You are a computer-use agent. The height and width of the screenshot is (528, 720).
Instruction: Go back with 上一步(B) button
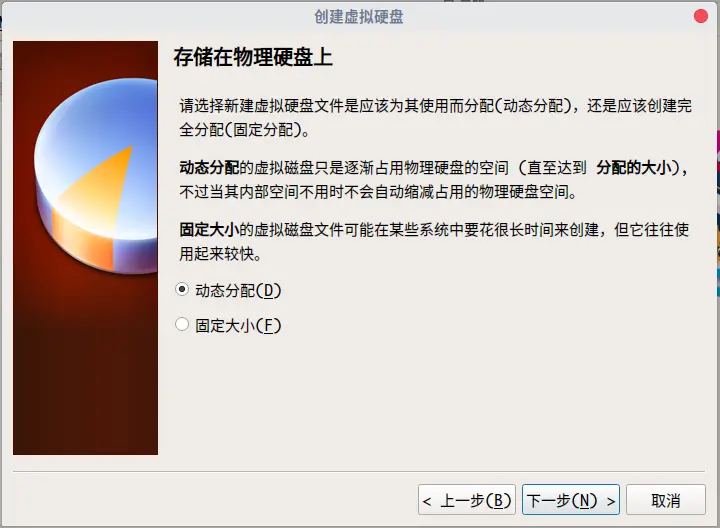(467, 500)
